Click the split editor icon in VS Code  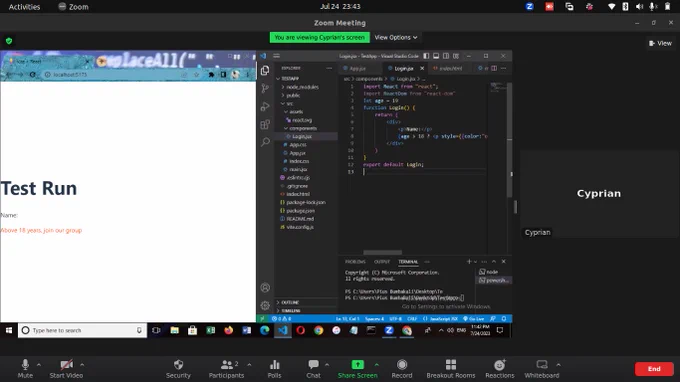pos(494,68)
